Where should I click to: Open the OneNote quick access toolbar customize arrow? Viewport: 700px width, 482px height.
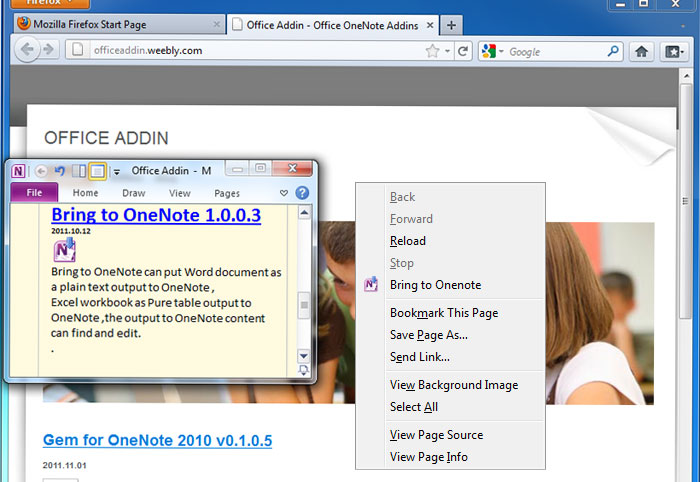tap(117, 172)
